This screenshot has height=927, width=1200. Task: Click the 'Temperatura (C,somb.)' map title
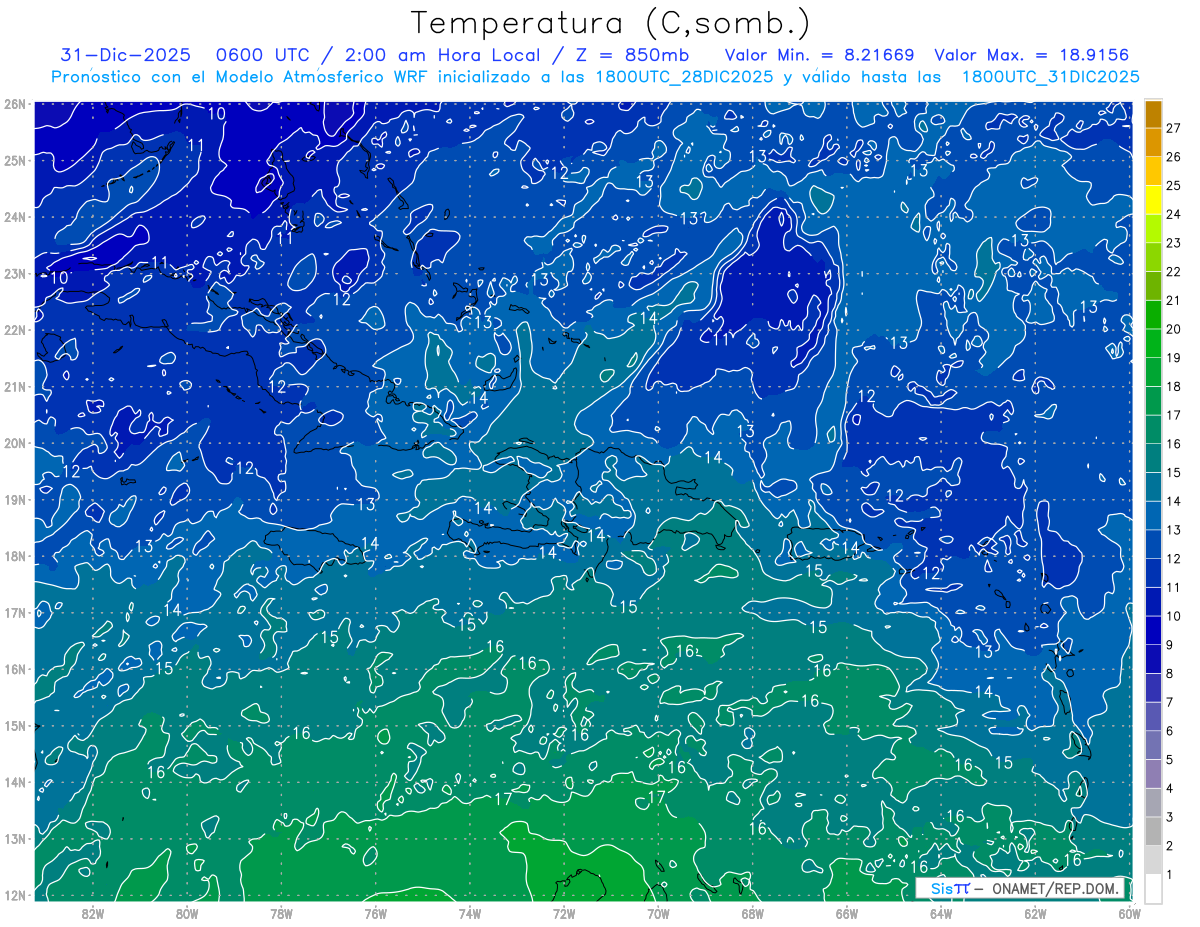611,23
